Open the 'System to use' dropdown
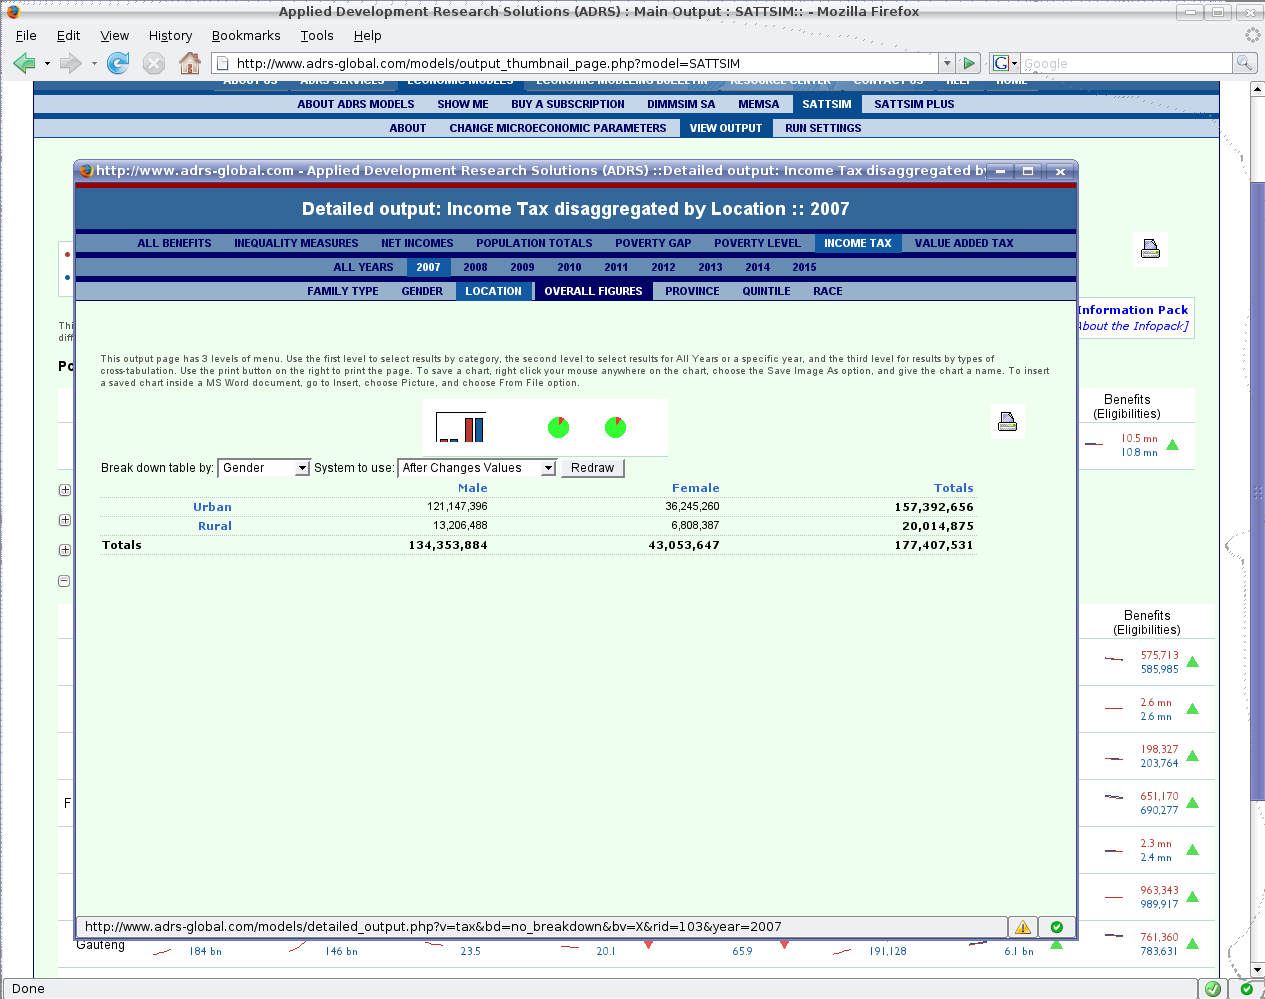The image size is (1265, 999). point(477,468)
